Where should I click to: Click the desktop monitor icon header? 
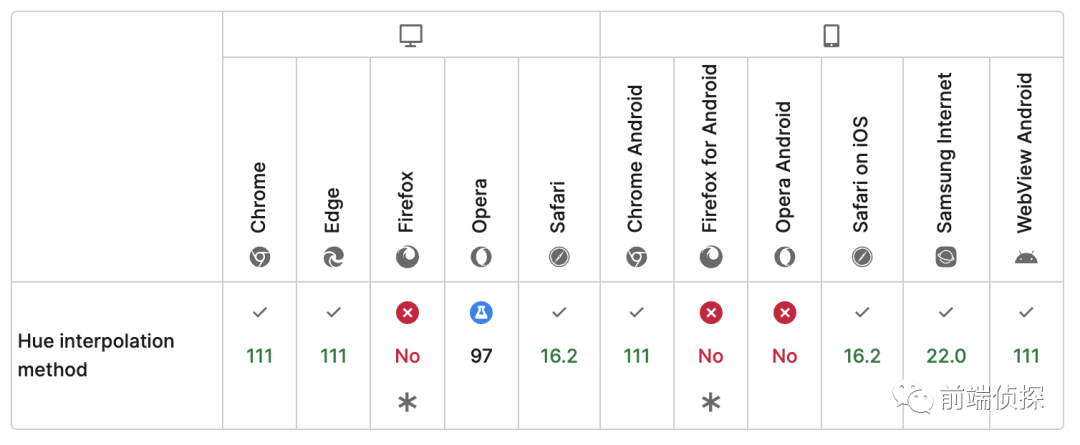411,35
